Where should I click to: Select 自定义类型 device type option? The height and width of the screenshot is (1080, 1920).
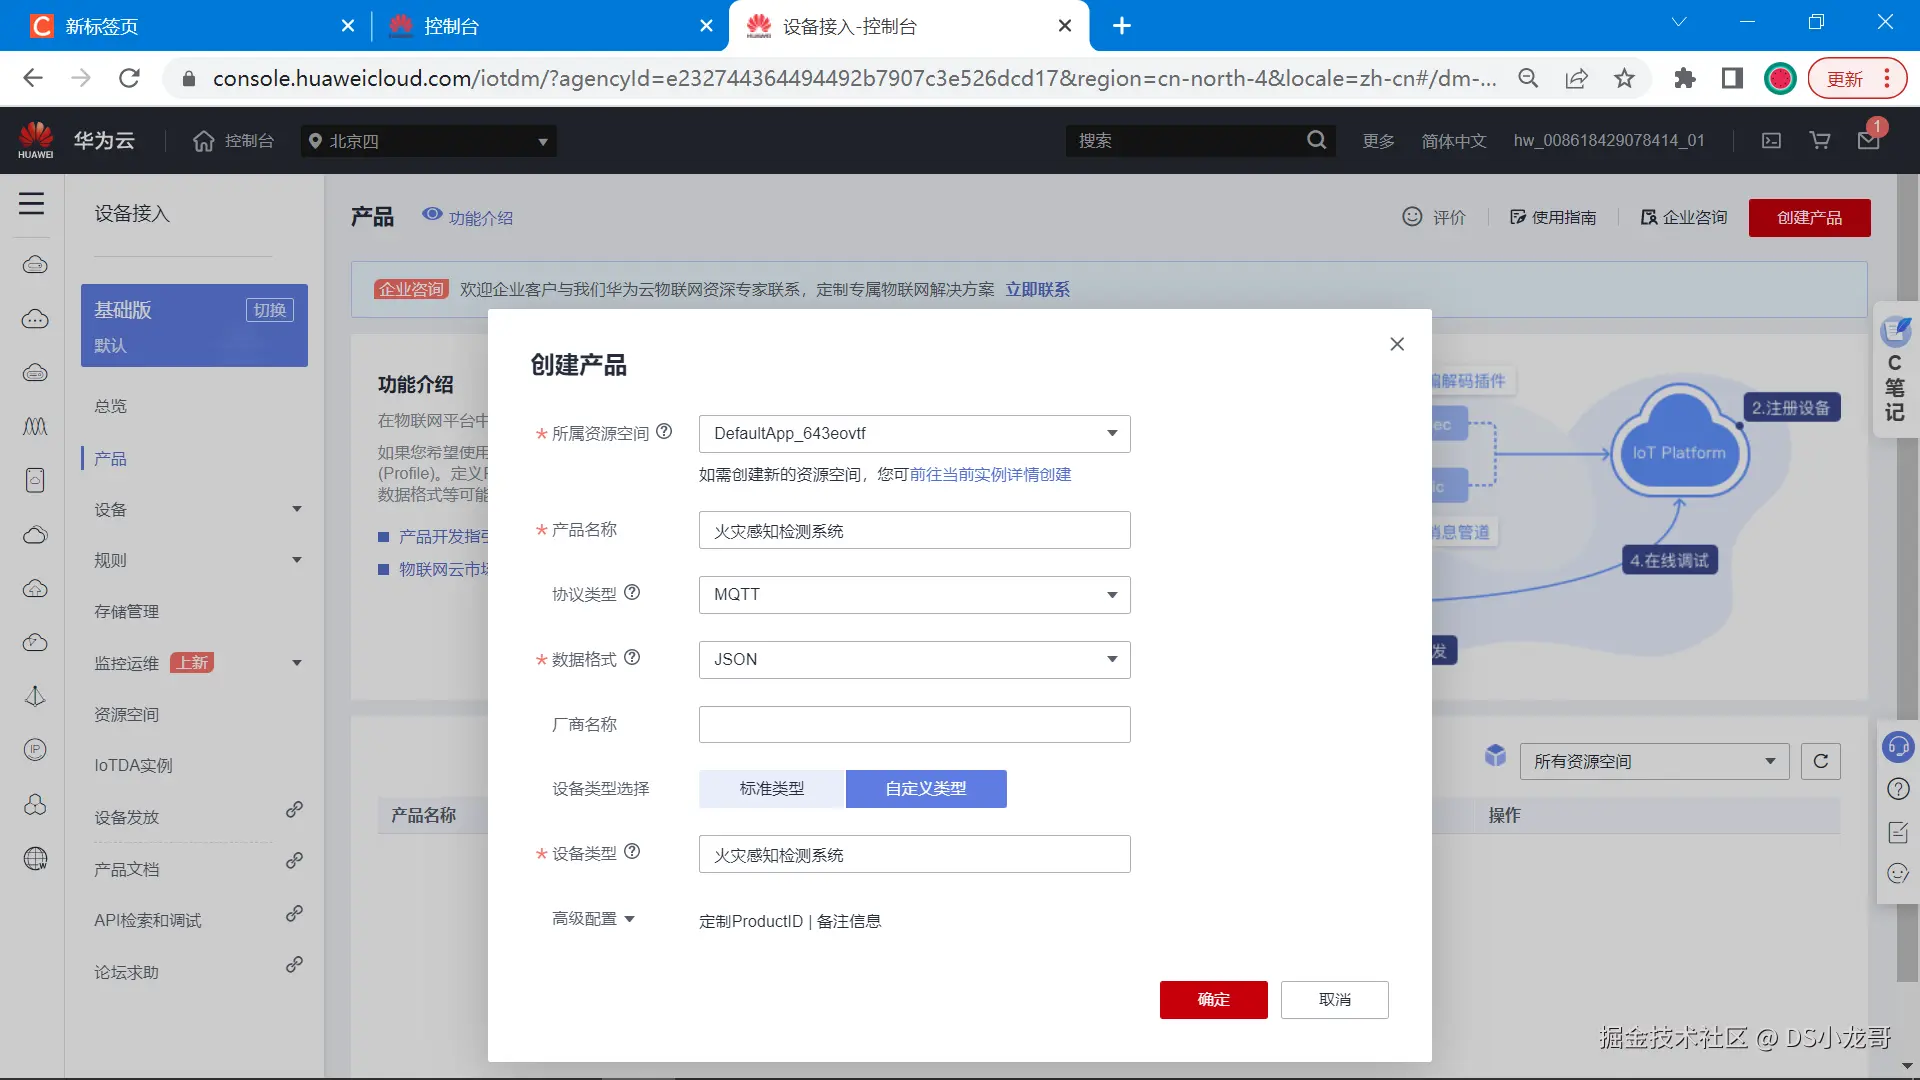tap(925, 789)
